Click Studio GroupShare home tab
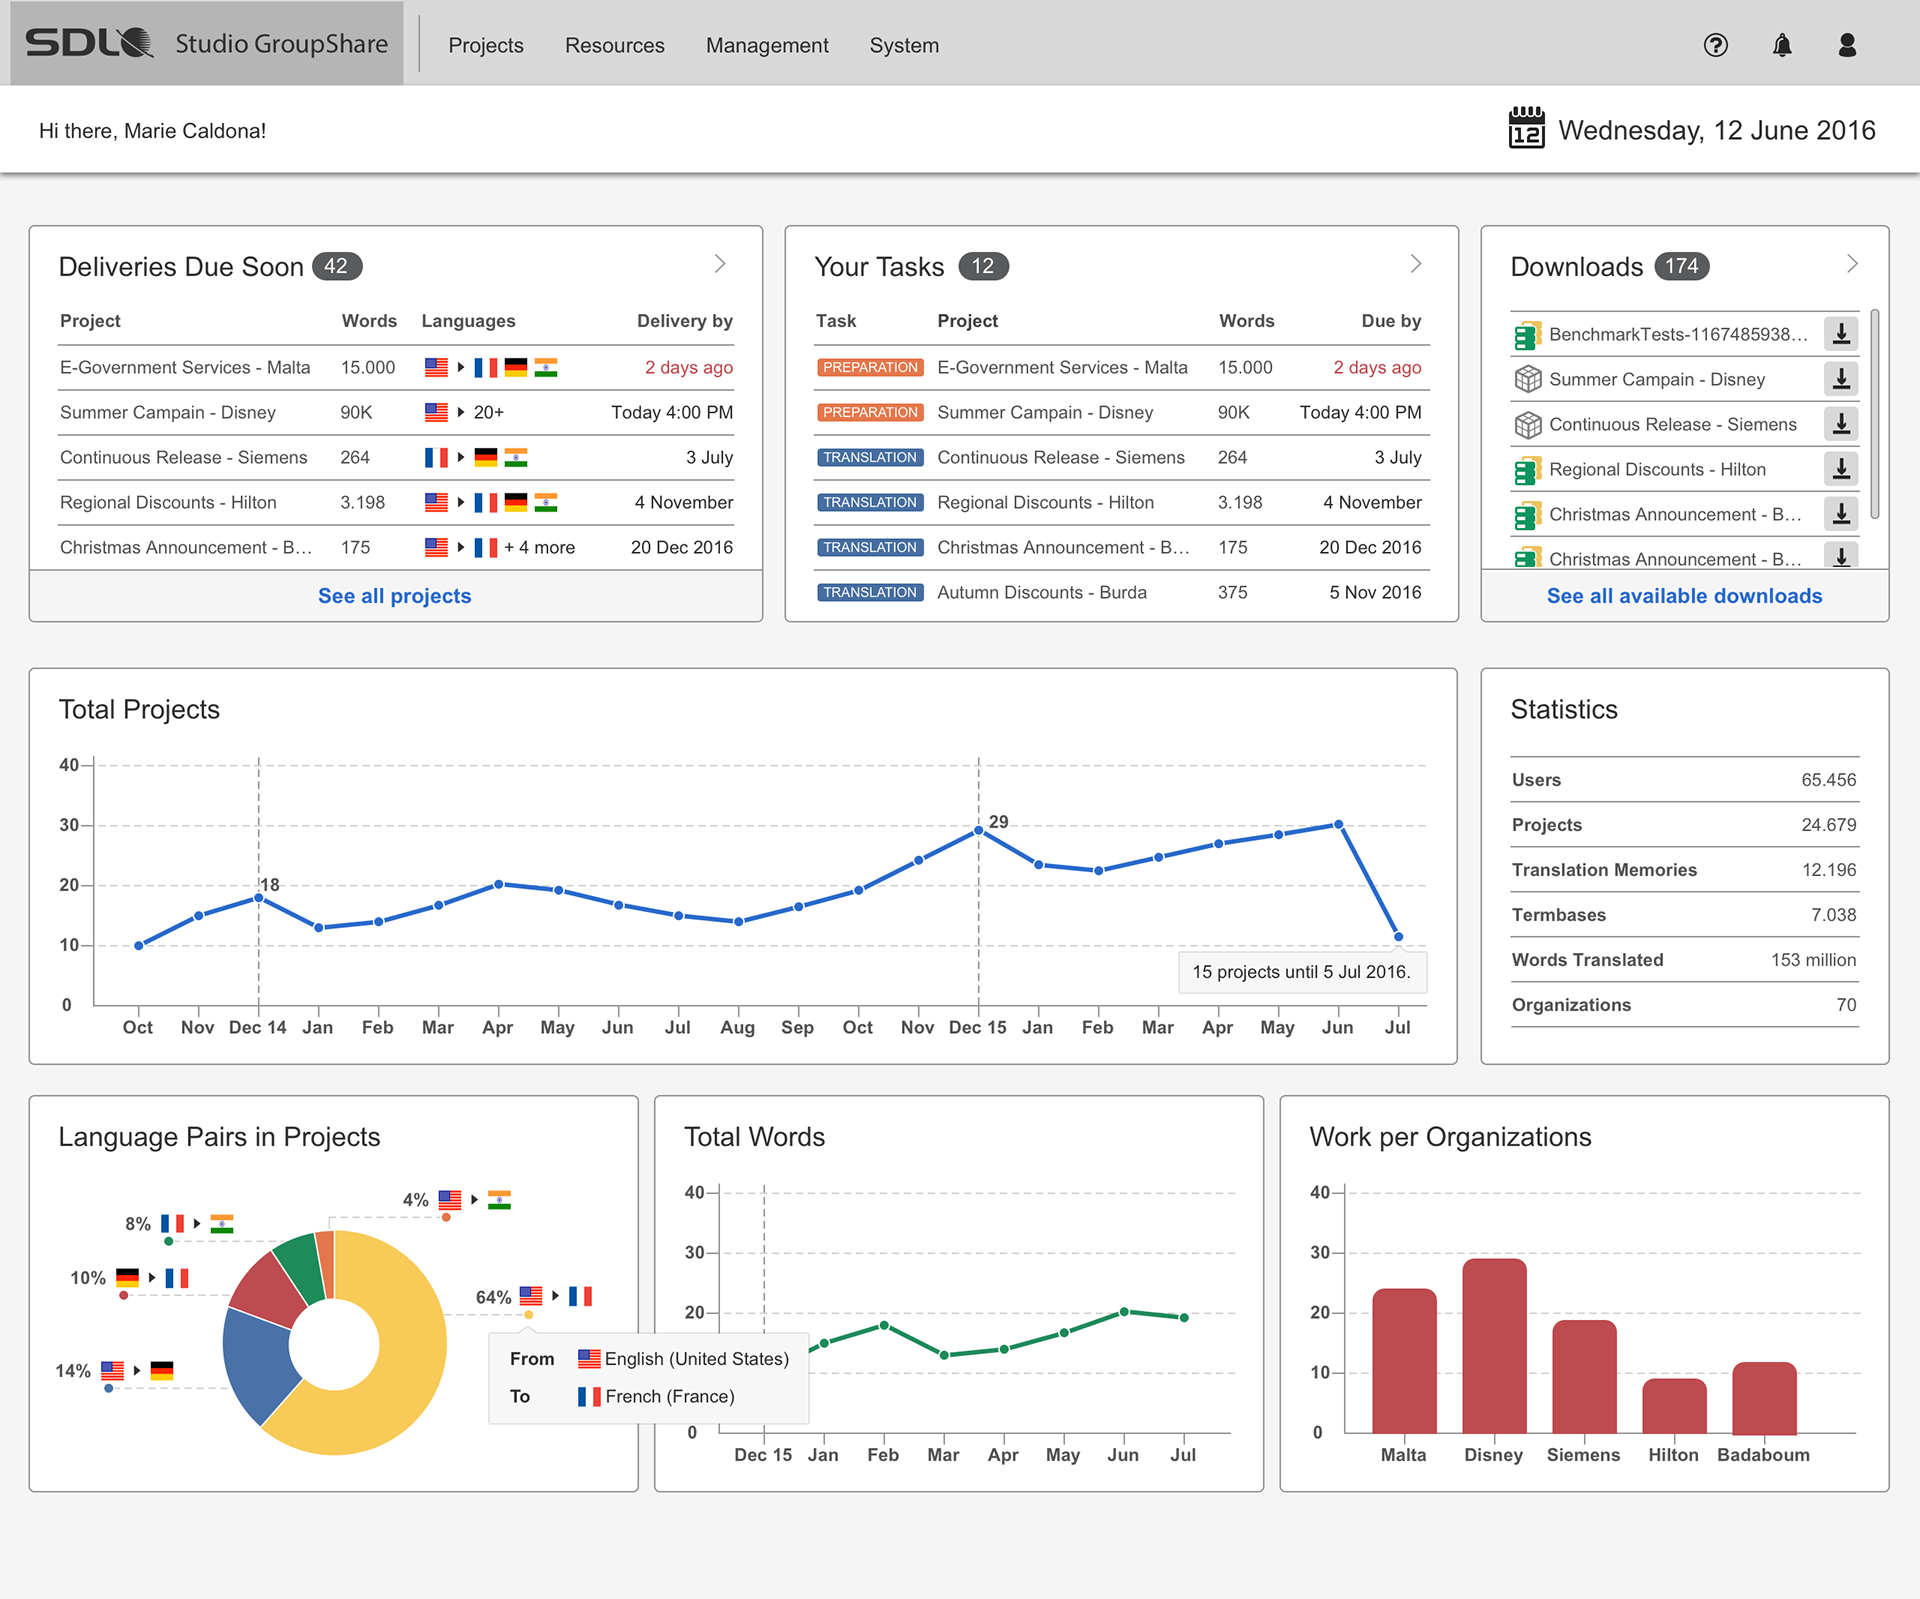This screenshot has height=1599, width=1920. [207, 43]
